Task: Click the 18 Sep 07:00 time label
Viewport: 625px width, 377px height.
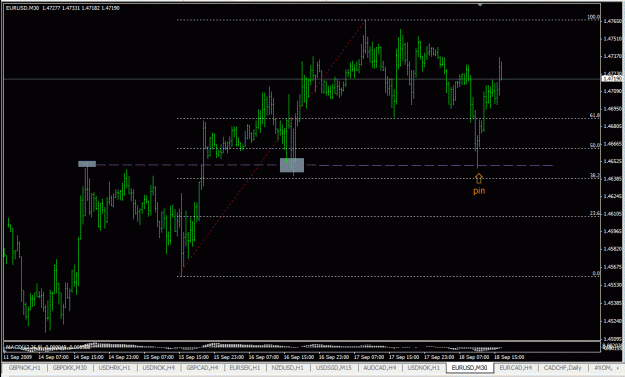Action: tap(474, 357)
